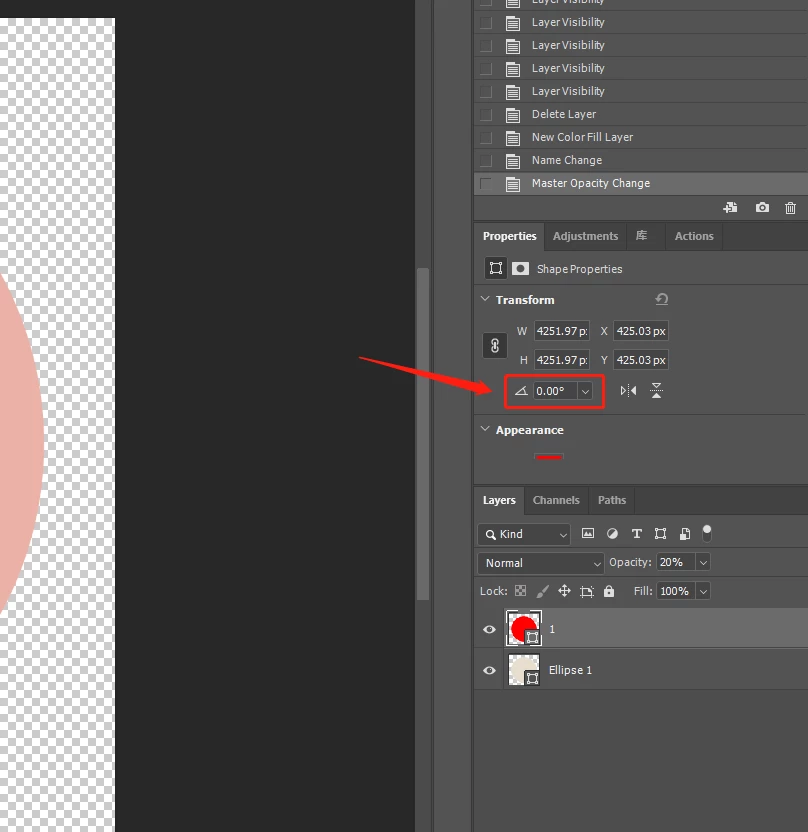Click the H height input field

[561, 360]
